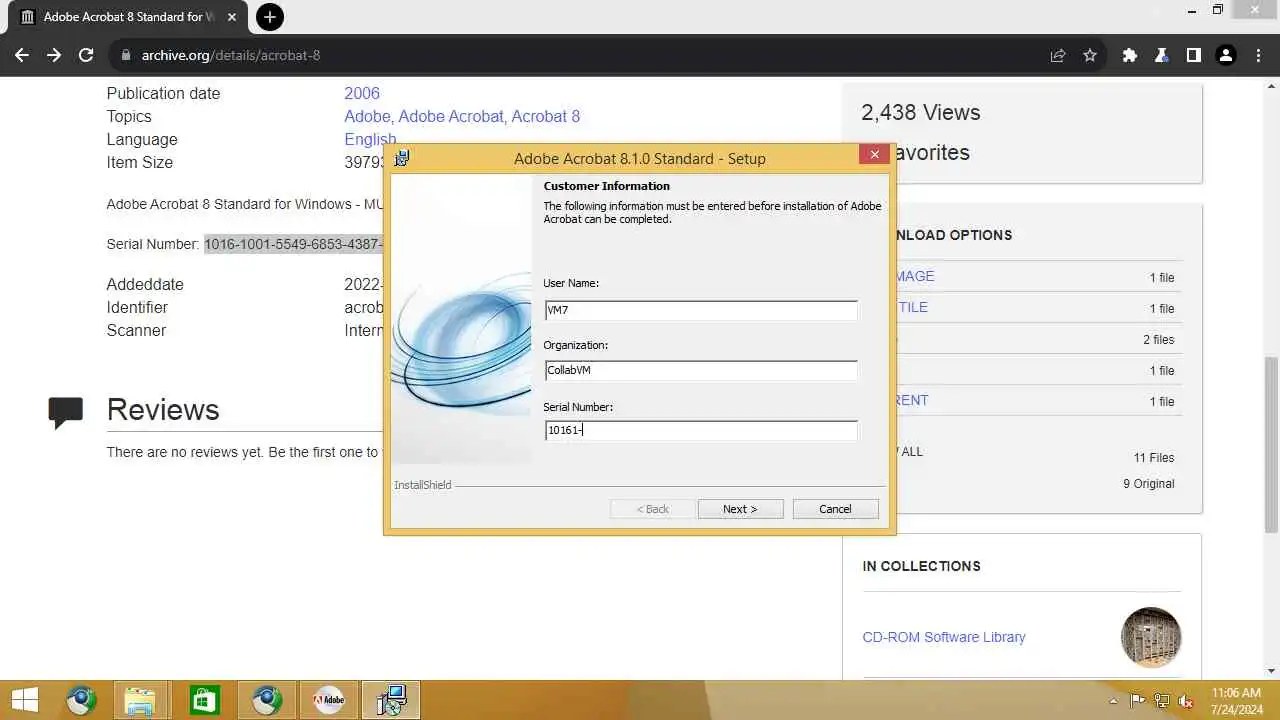Click the network tray icon

pos(1162,701)
